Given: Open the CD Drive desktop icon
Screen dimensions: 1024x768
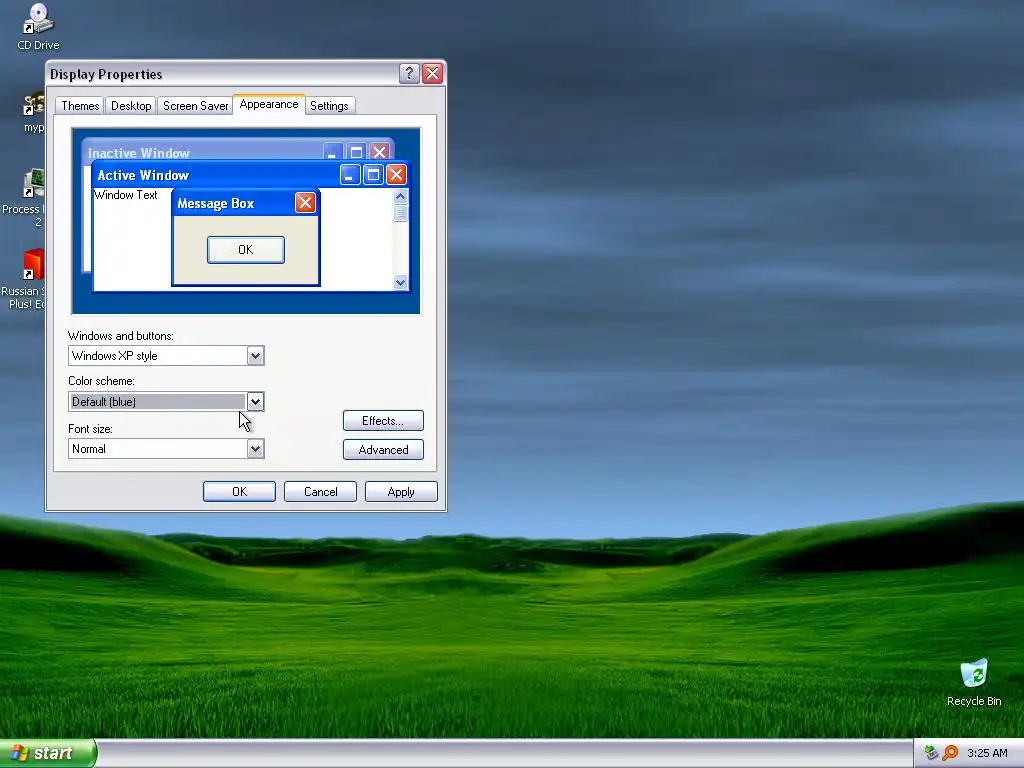Looking at the screenshot, I should point(38,27).
